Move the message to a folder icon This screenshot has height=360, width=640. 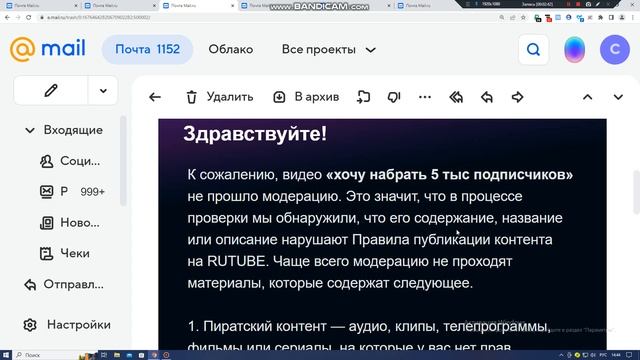click(363, 97)
